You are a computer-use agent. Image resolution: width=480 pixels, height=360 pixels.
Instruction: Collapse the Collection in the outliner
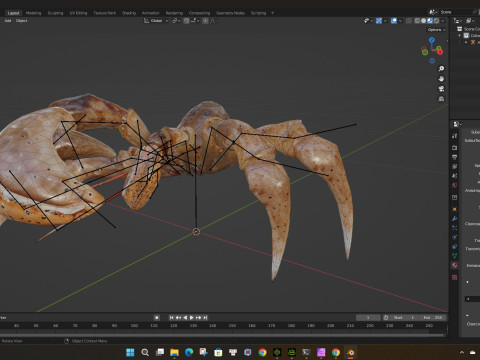pos(460,36)
